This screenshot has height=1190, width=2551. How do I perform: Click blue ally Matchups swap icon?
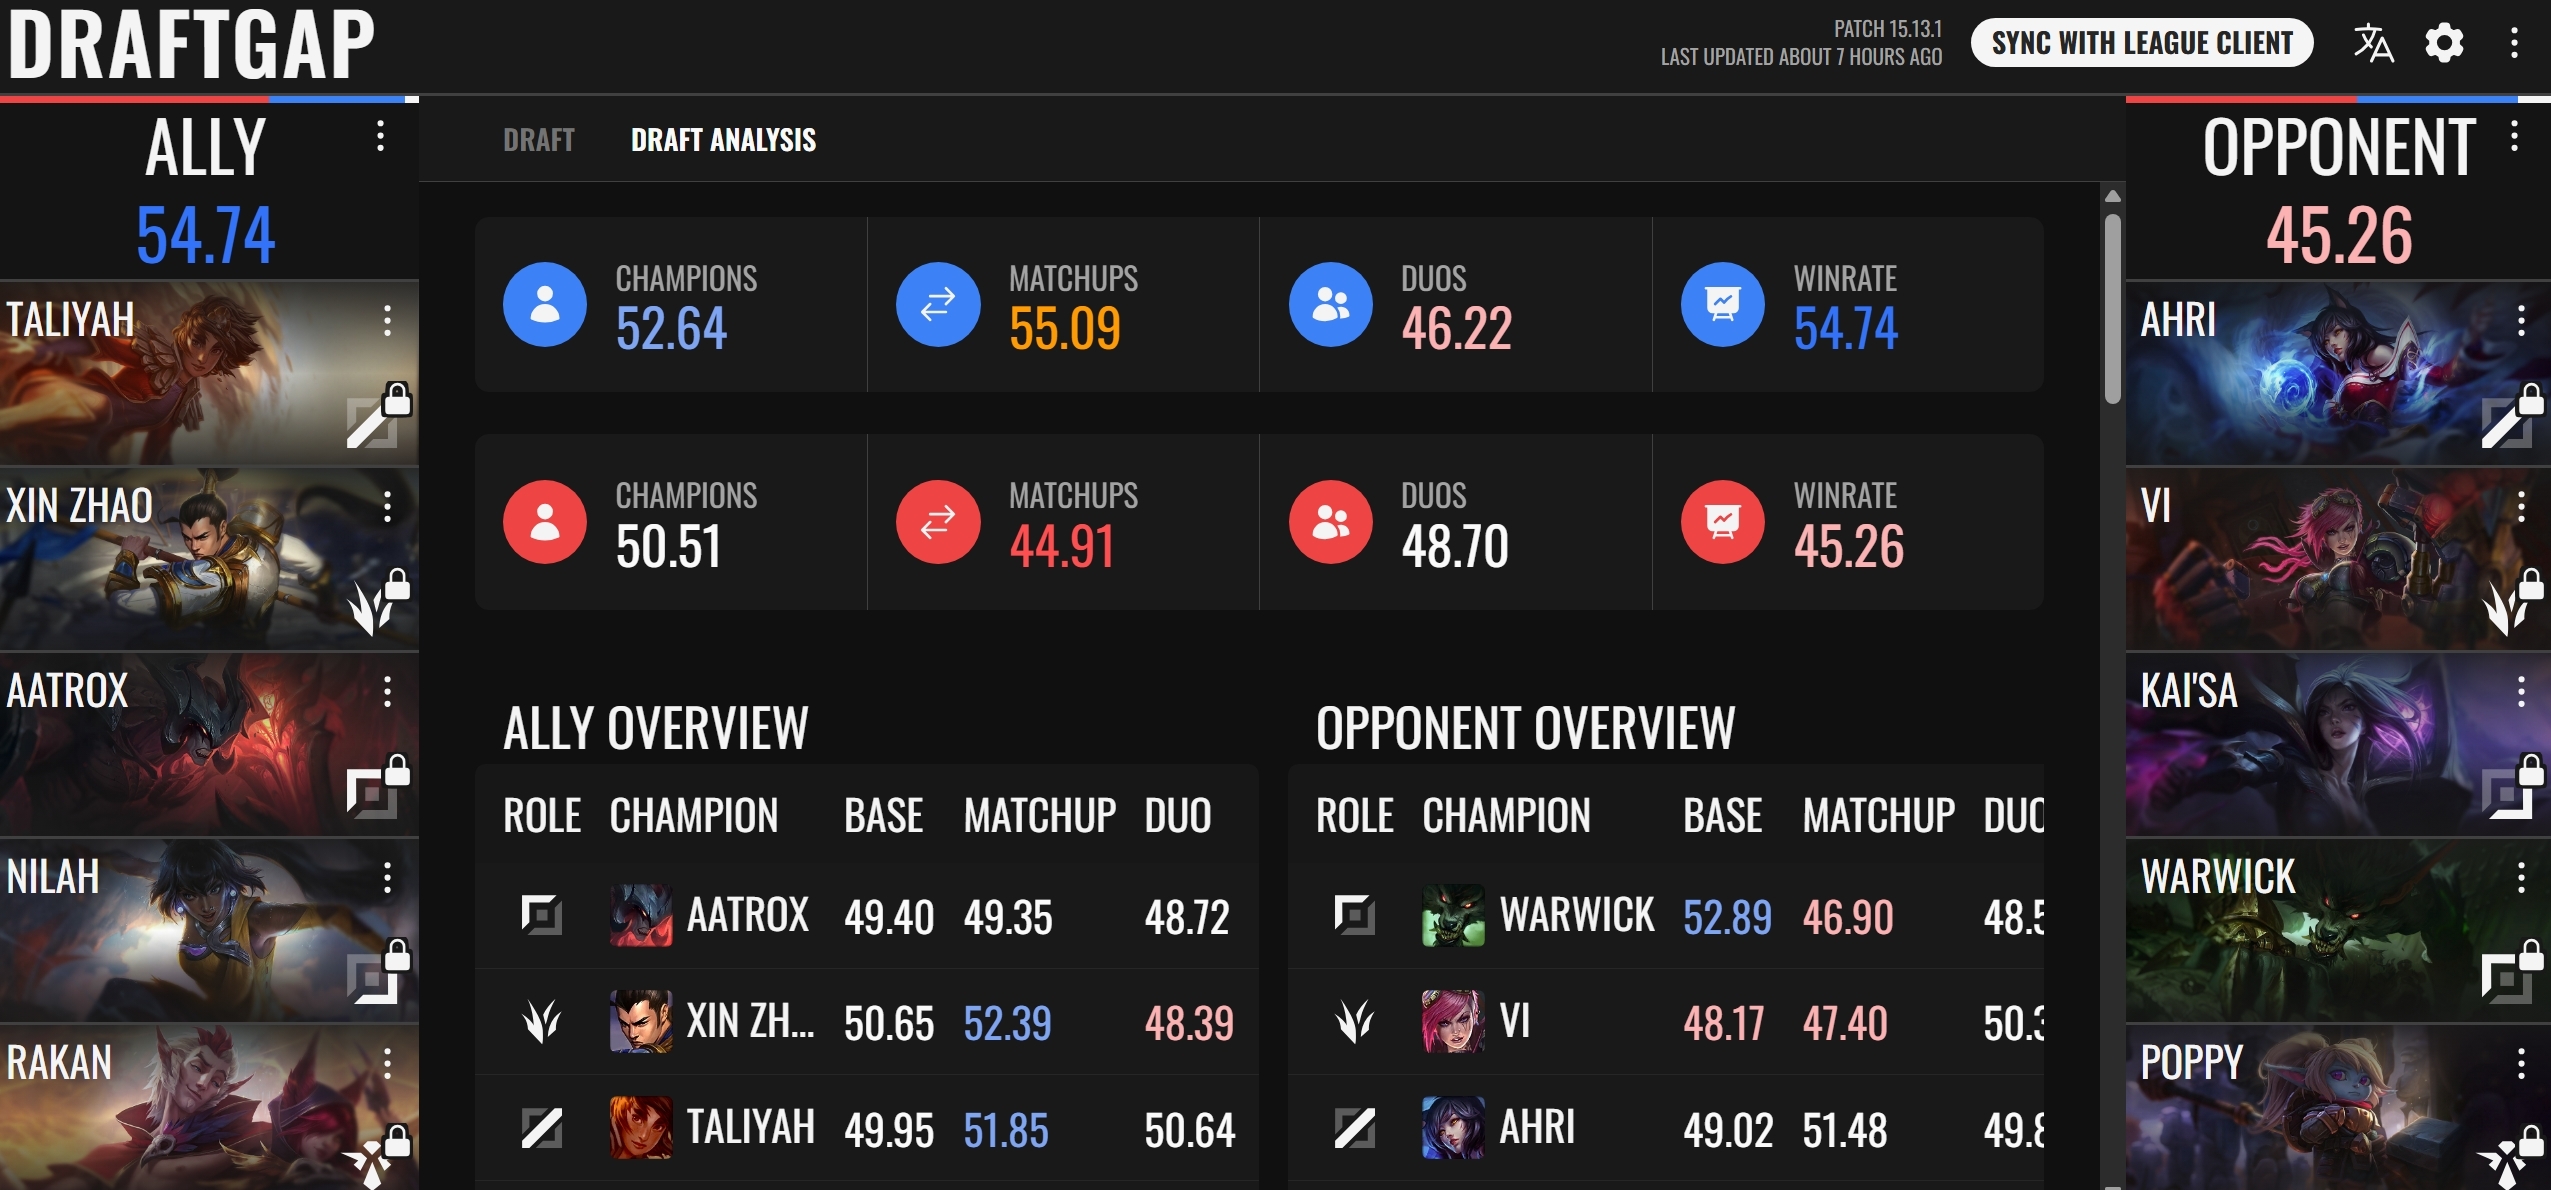coord(937,304)
